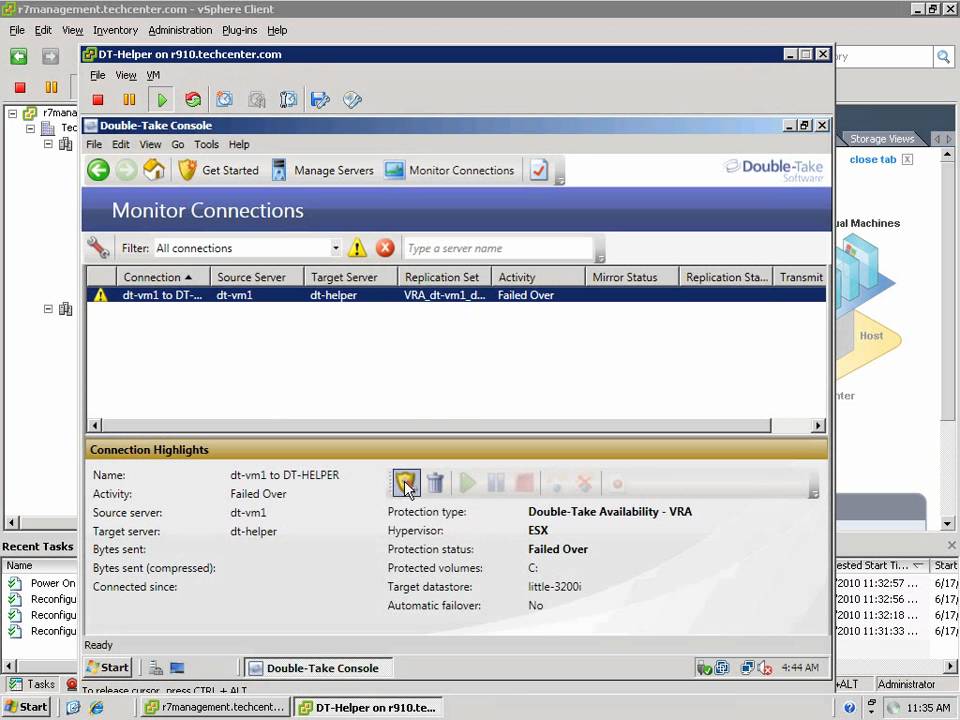Image resolution: width=960 pixels, height=720 pixels.
Task: Select the dt-vm1 to DT-HELPER connection row
Action: [x=456, y=295]
